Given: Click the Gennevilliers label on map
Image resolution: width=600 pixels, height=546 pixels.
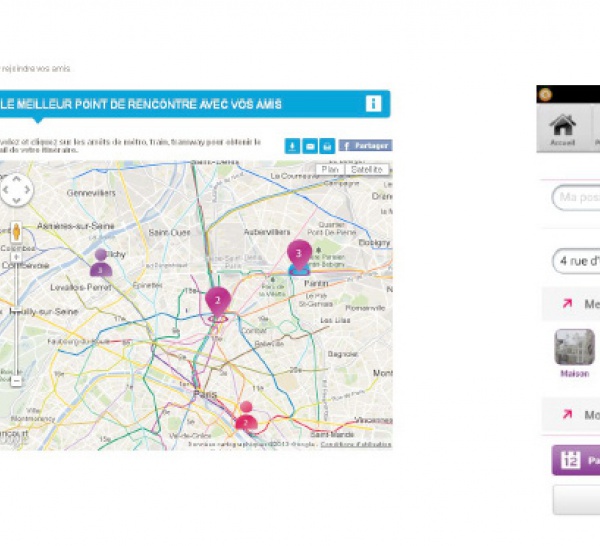Looking at the screenshot, I should (91, 193).
